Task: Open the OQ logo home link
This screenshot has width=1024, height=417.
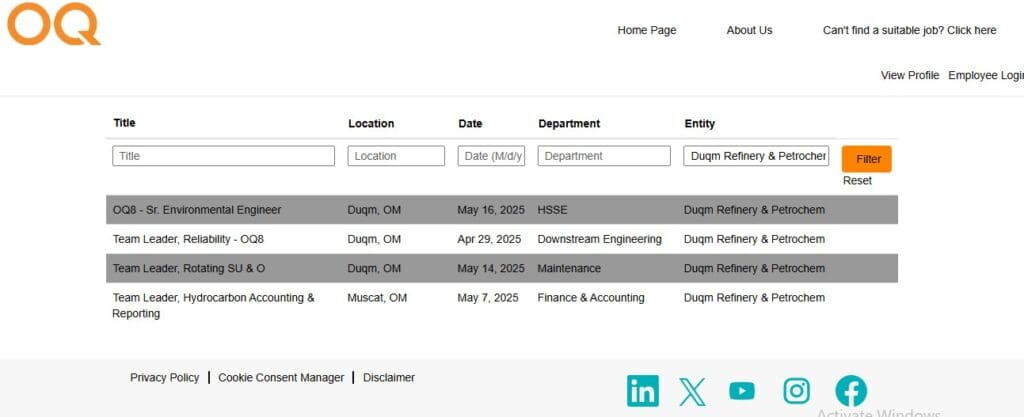Action: 54,24
